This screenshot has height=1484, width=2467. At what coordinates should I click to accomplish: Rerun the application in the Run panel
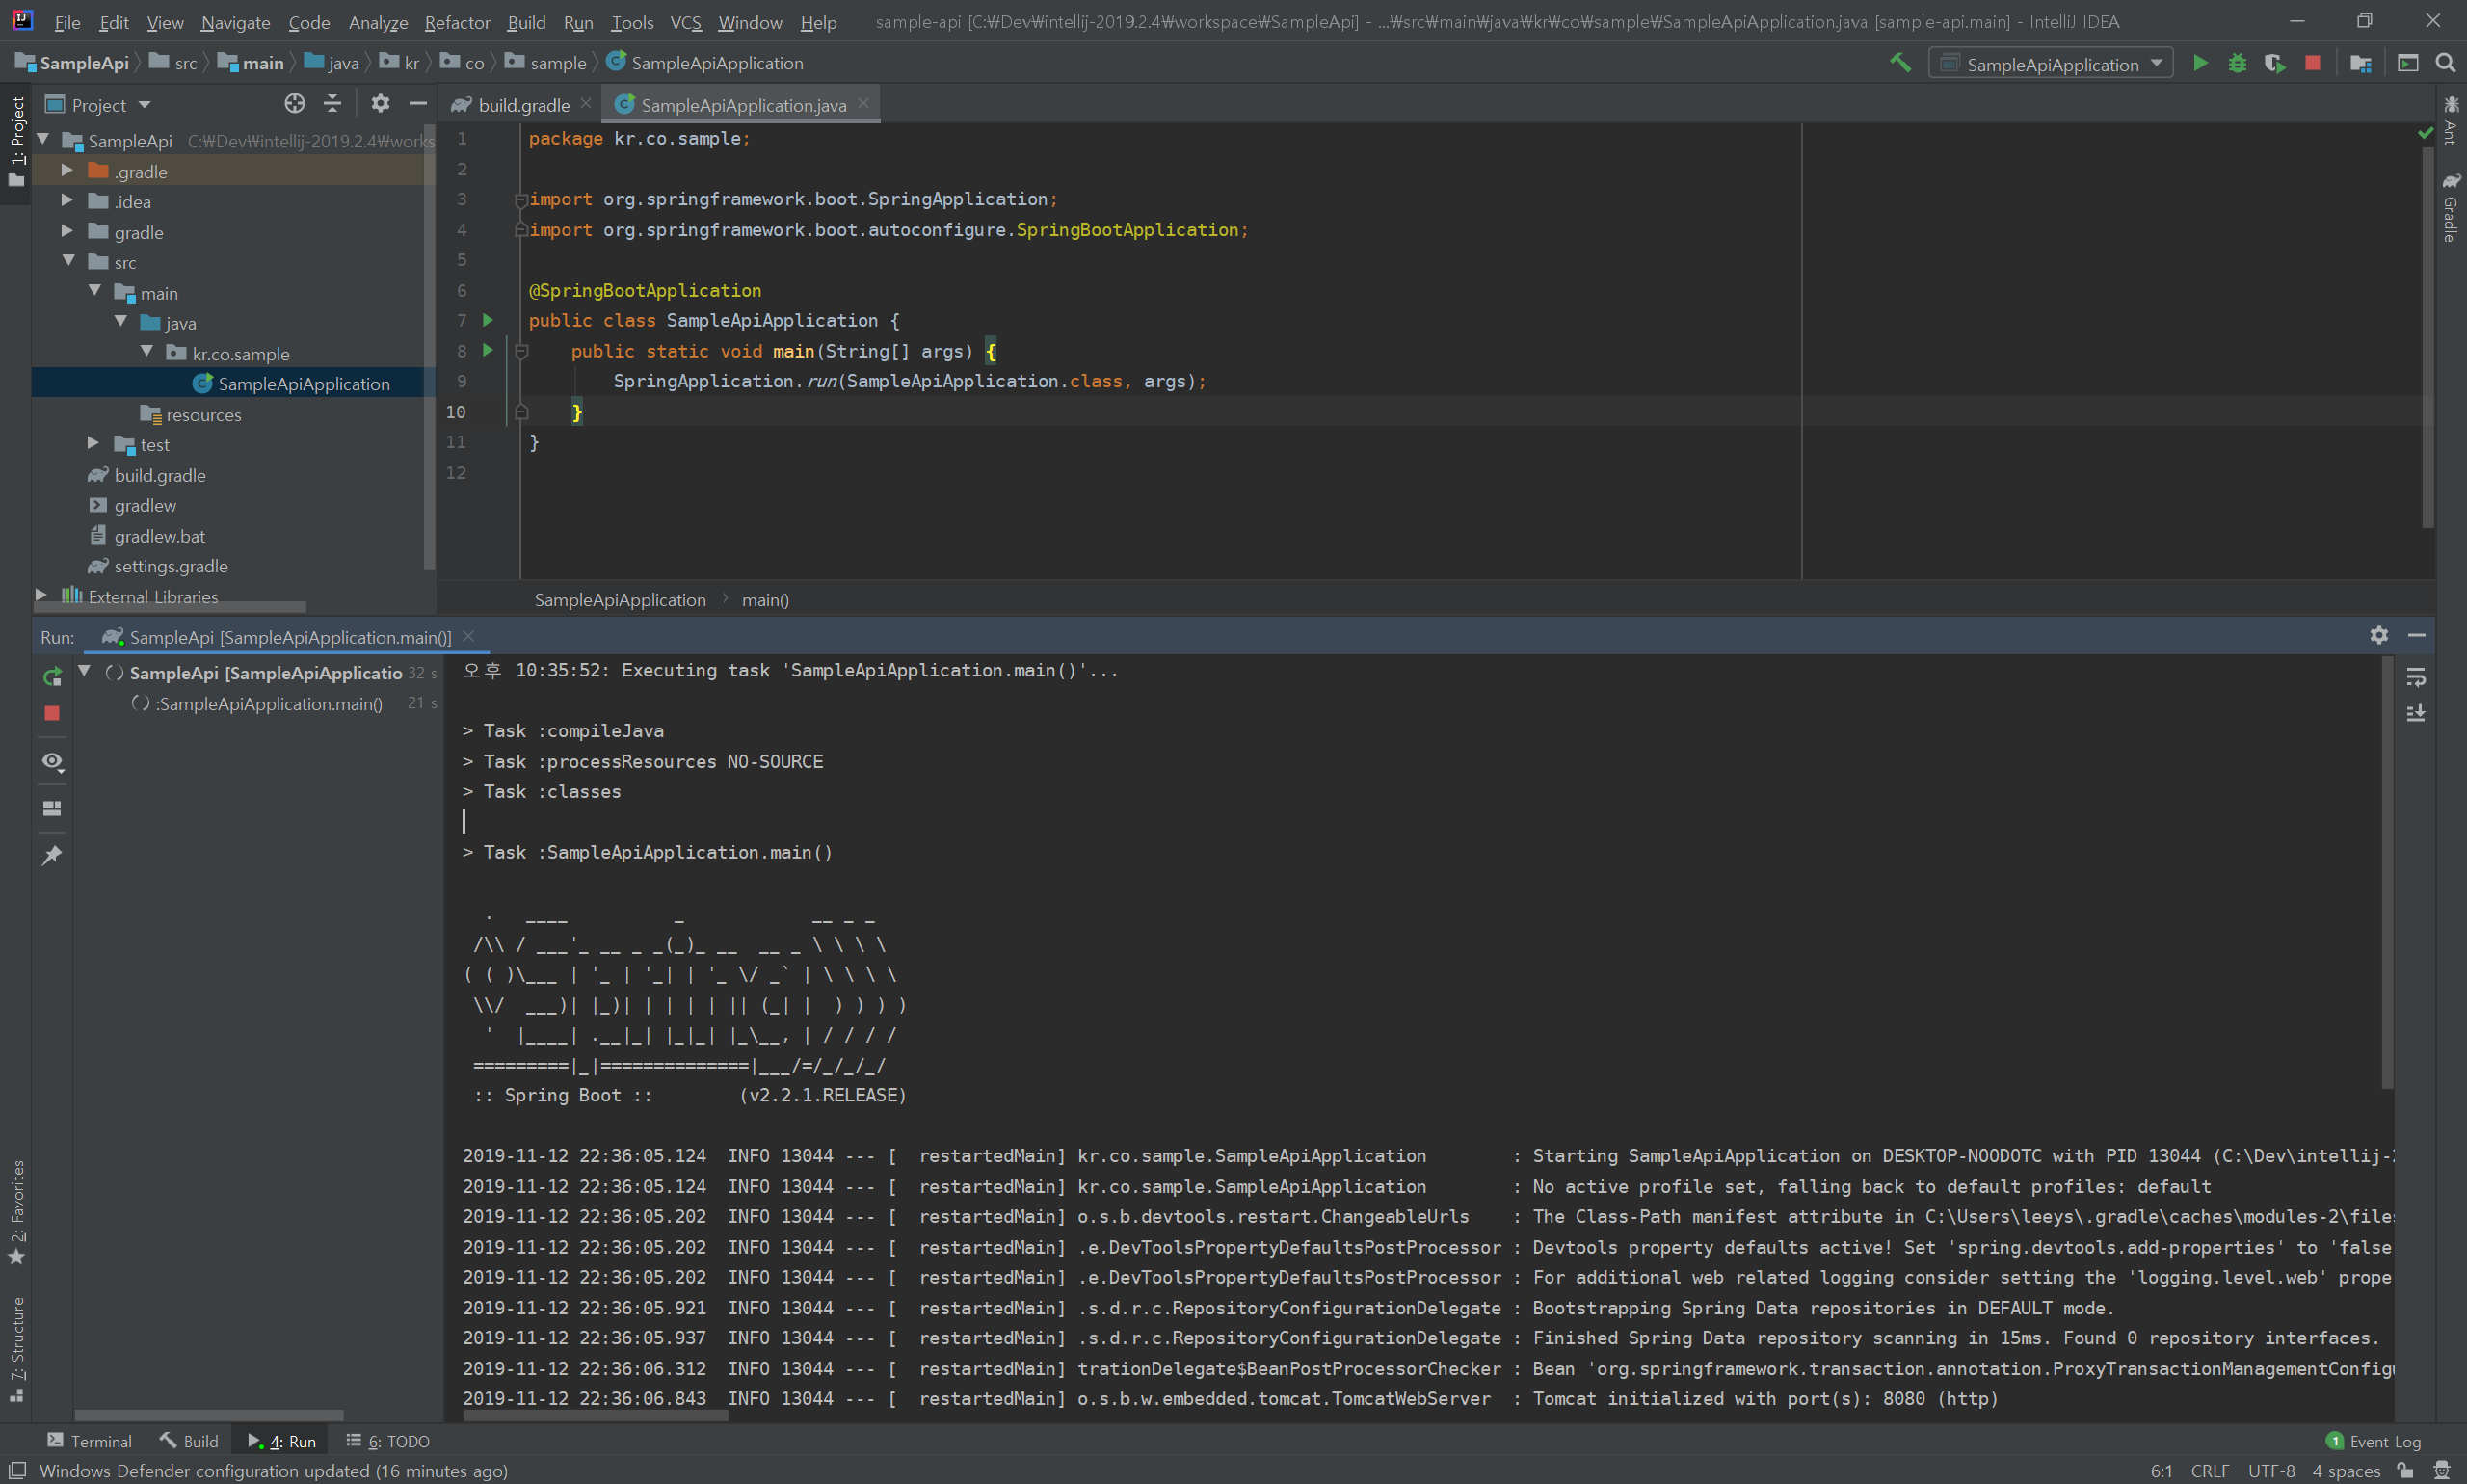52,677
